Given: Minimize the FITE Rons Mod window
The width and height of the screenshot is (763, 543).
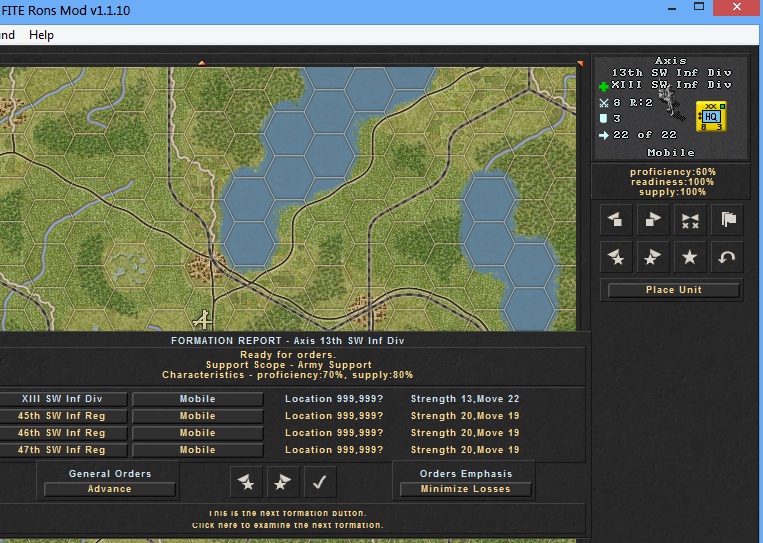Looking at the screenshot, I should tap(672, 8).
